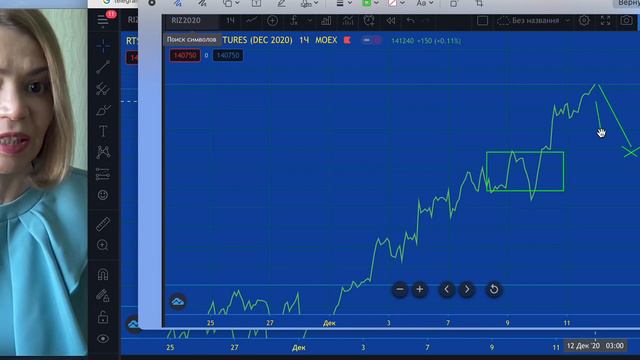Open the financials bar-chart icon
640x360 pixels.
pyautogui.click(x=326, y=20)
